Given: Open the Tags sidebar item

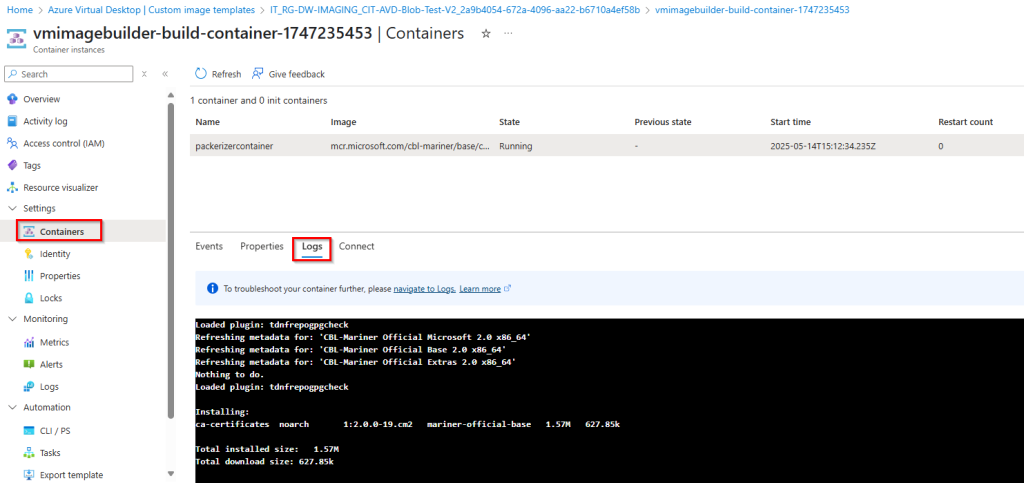Looking at the screenshot, I should (32, 165).
